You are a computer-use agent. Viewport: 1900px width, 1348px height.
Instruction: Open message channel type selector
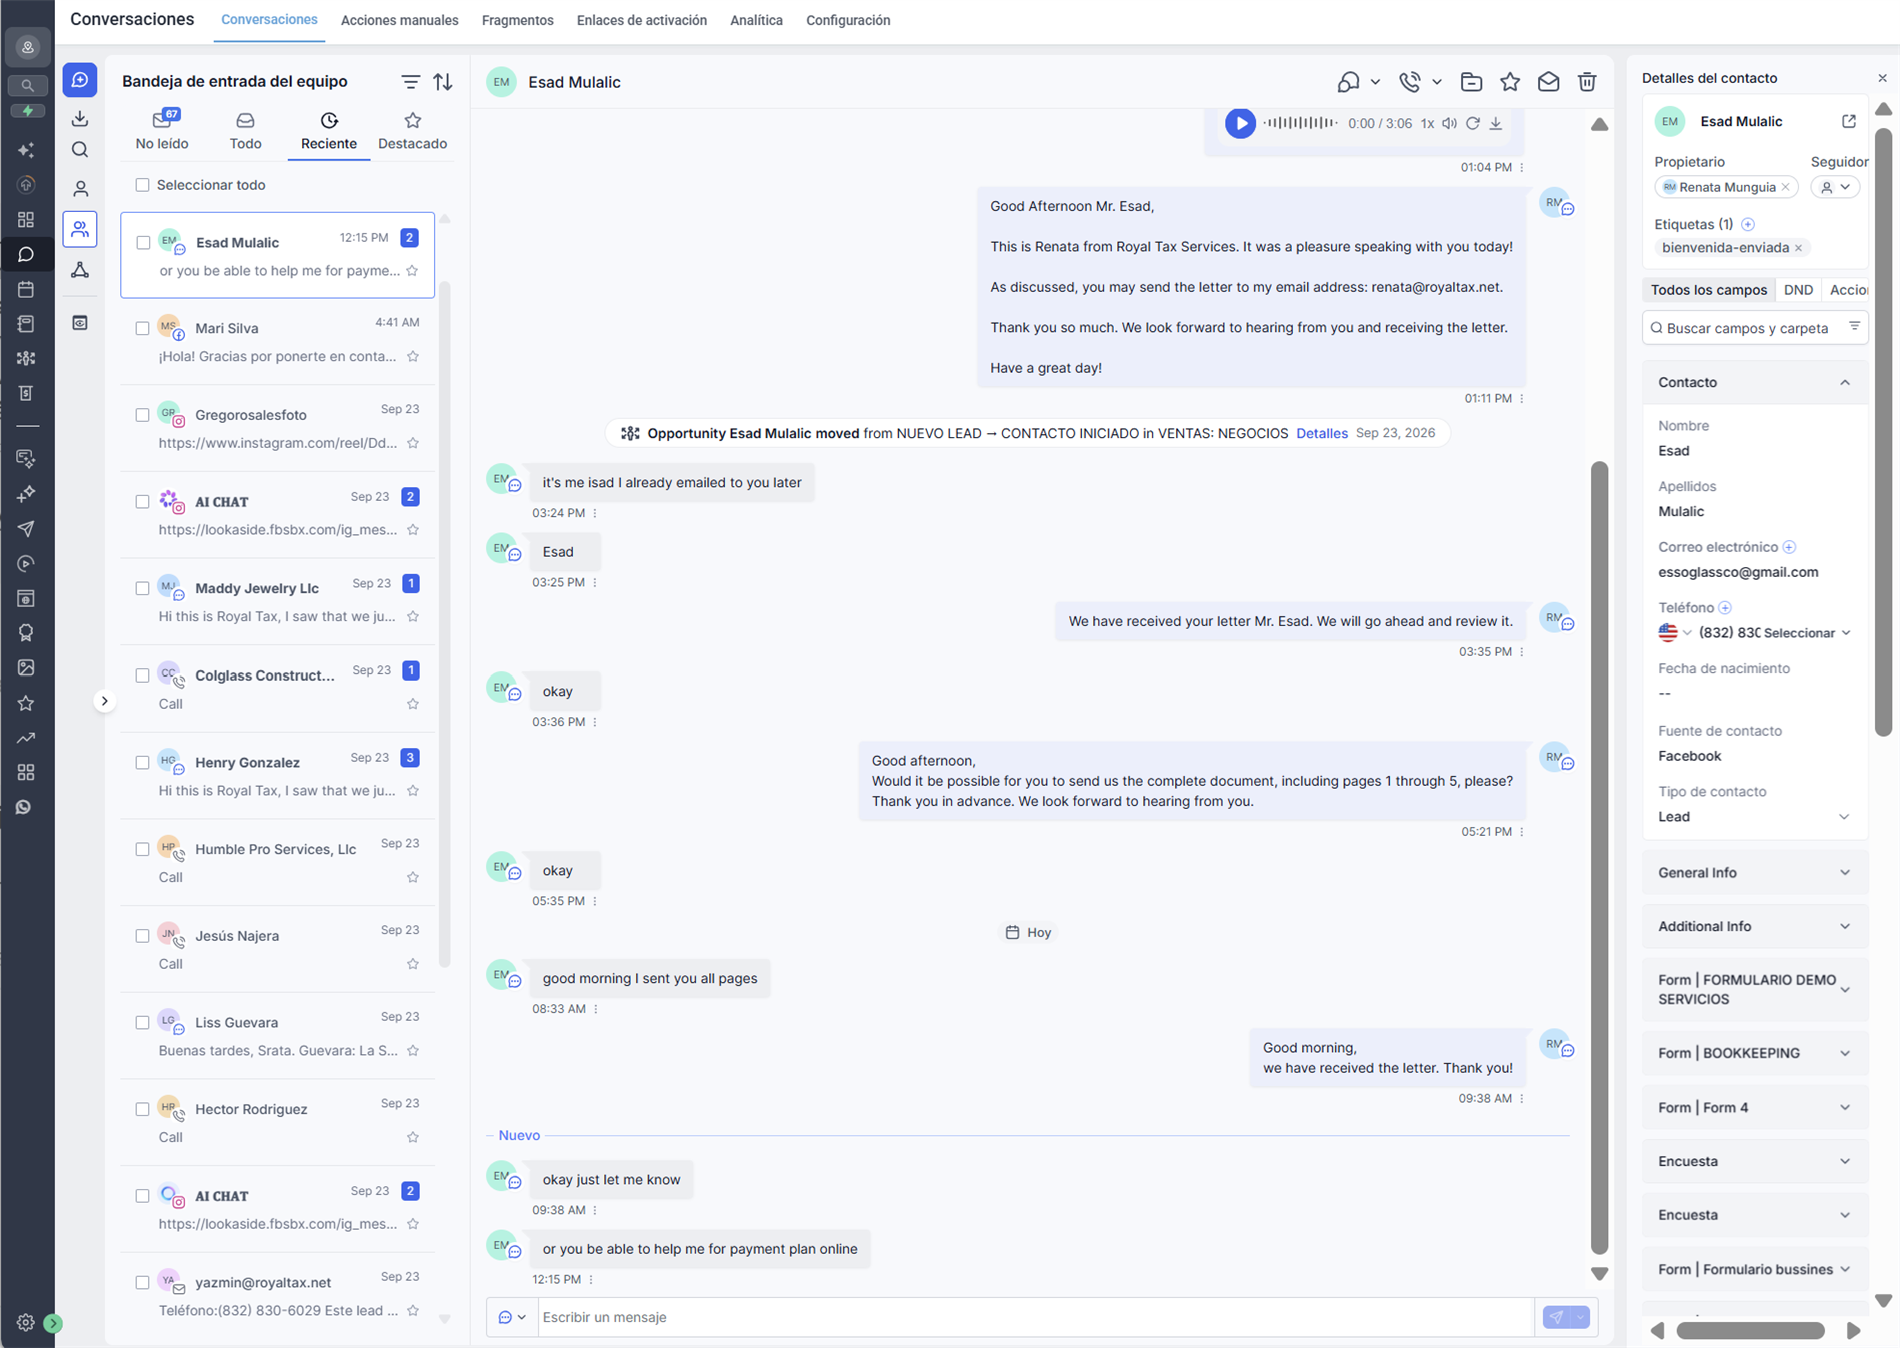pos(512,1317)
